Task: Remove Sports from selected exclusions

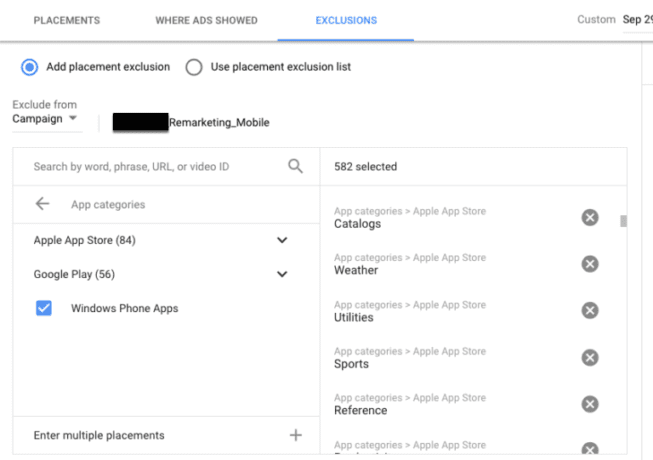Action: [590, 357]
